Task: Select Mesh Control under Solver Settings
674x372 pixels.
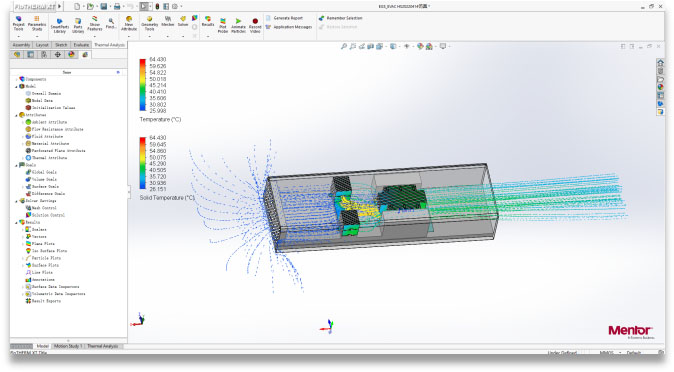Action: coord(41,208)
